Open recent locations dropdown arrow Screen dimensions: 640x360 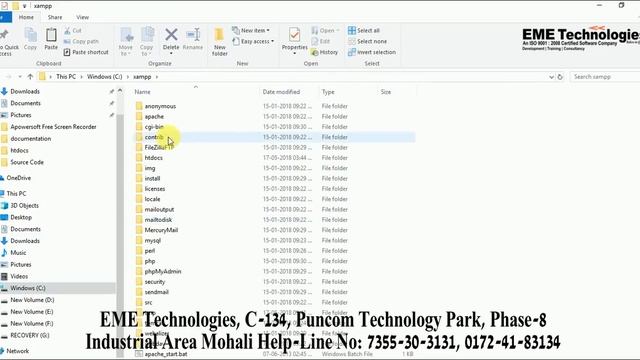[x=20, y=77]
